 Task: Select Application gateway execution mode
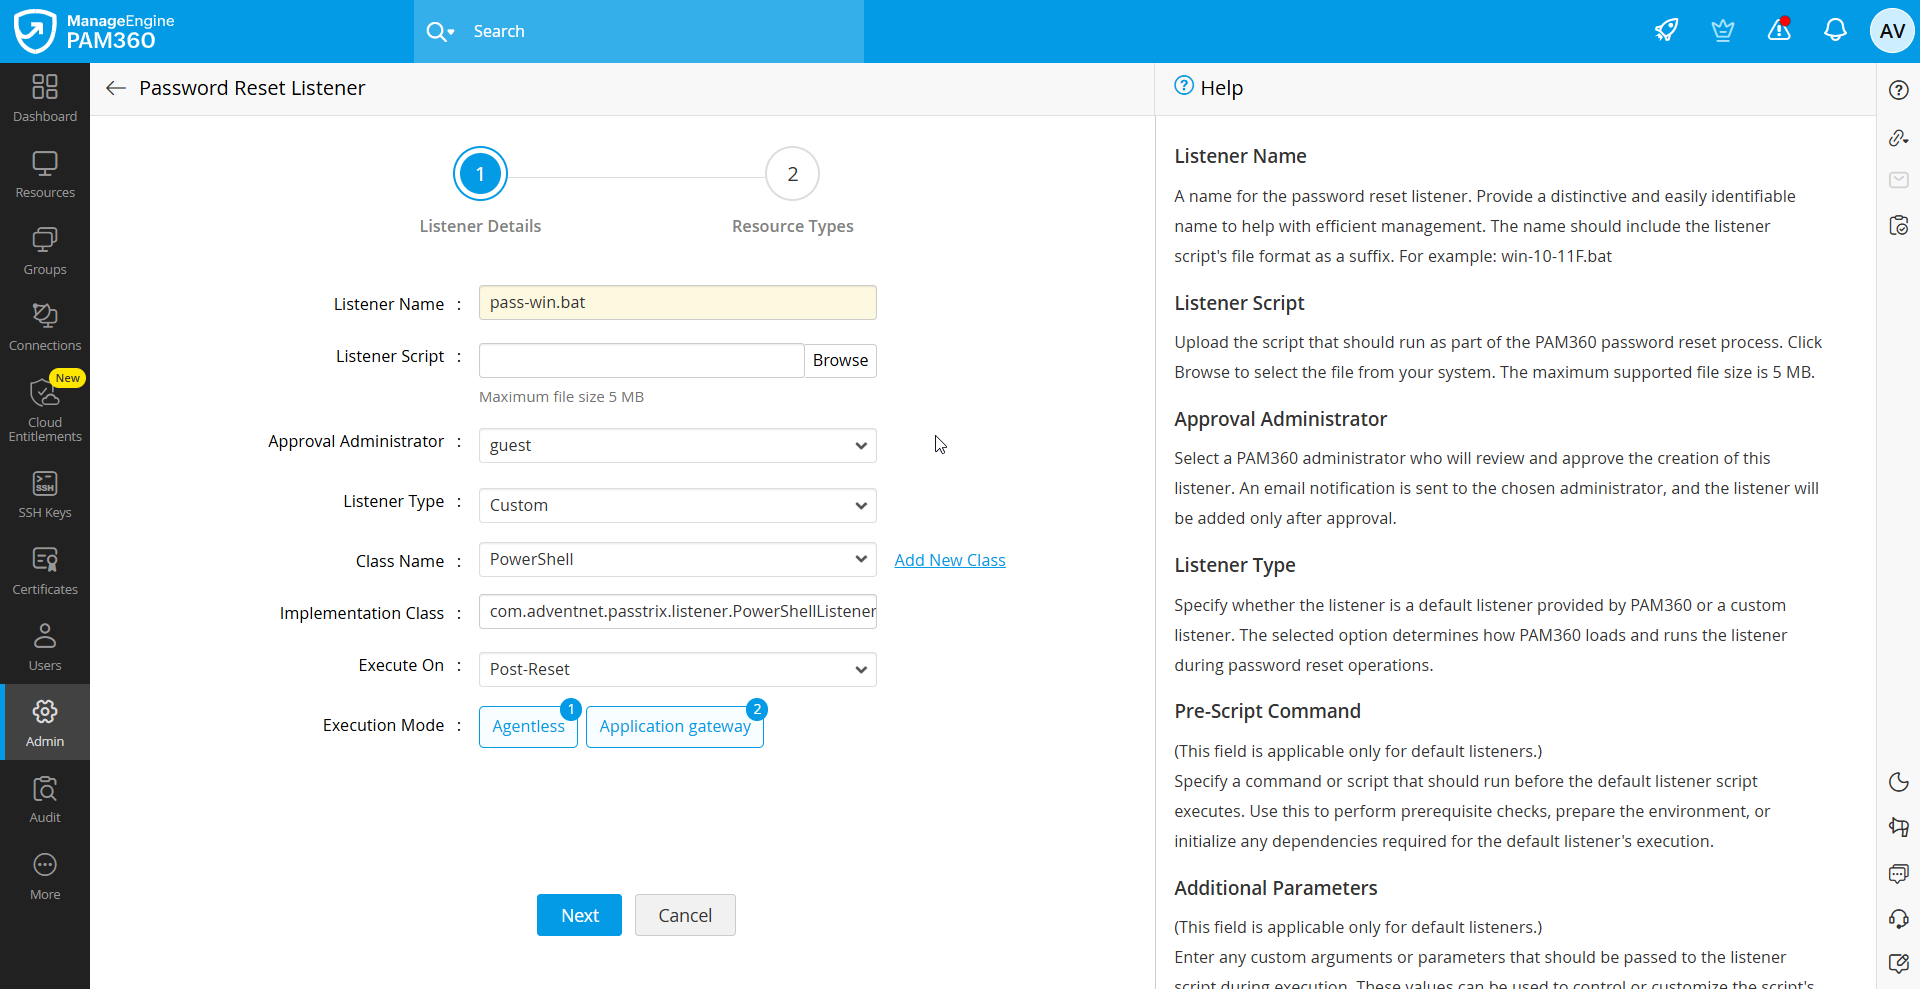point(675,726)
